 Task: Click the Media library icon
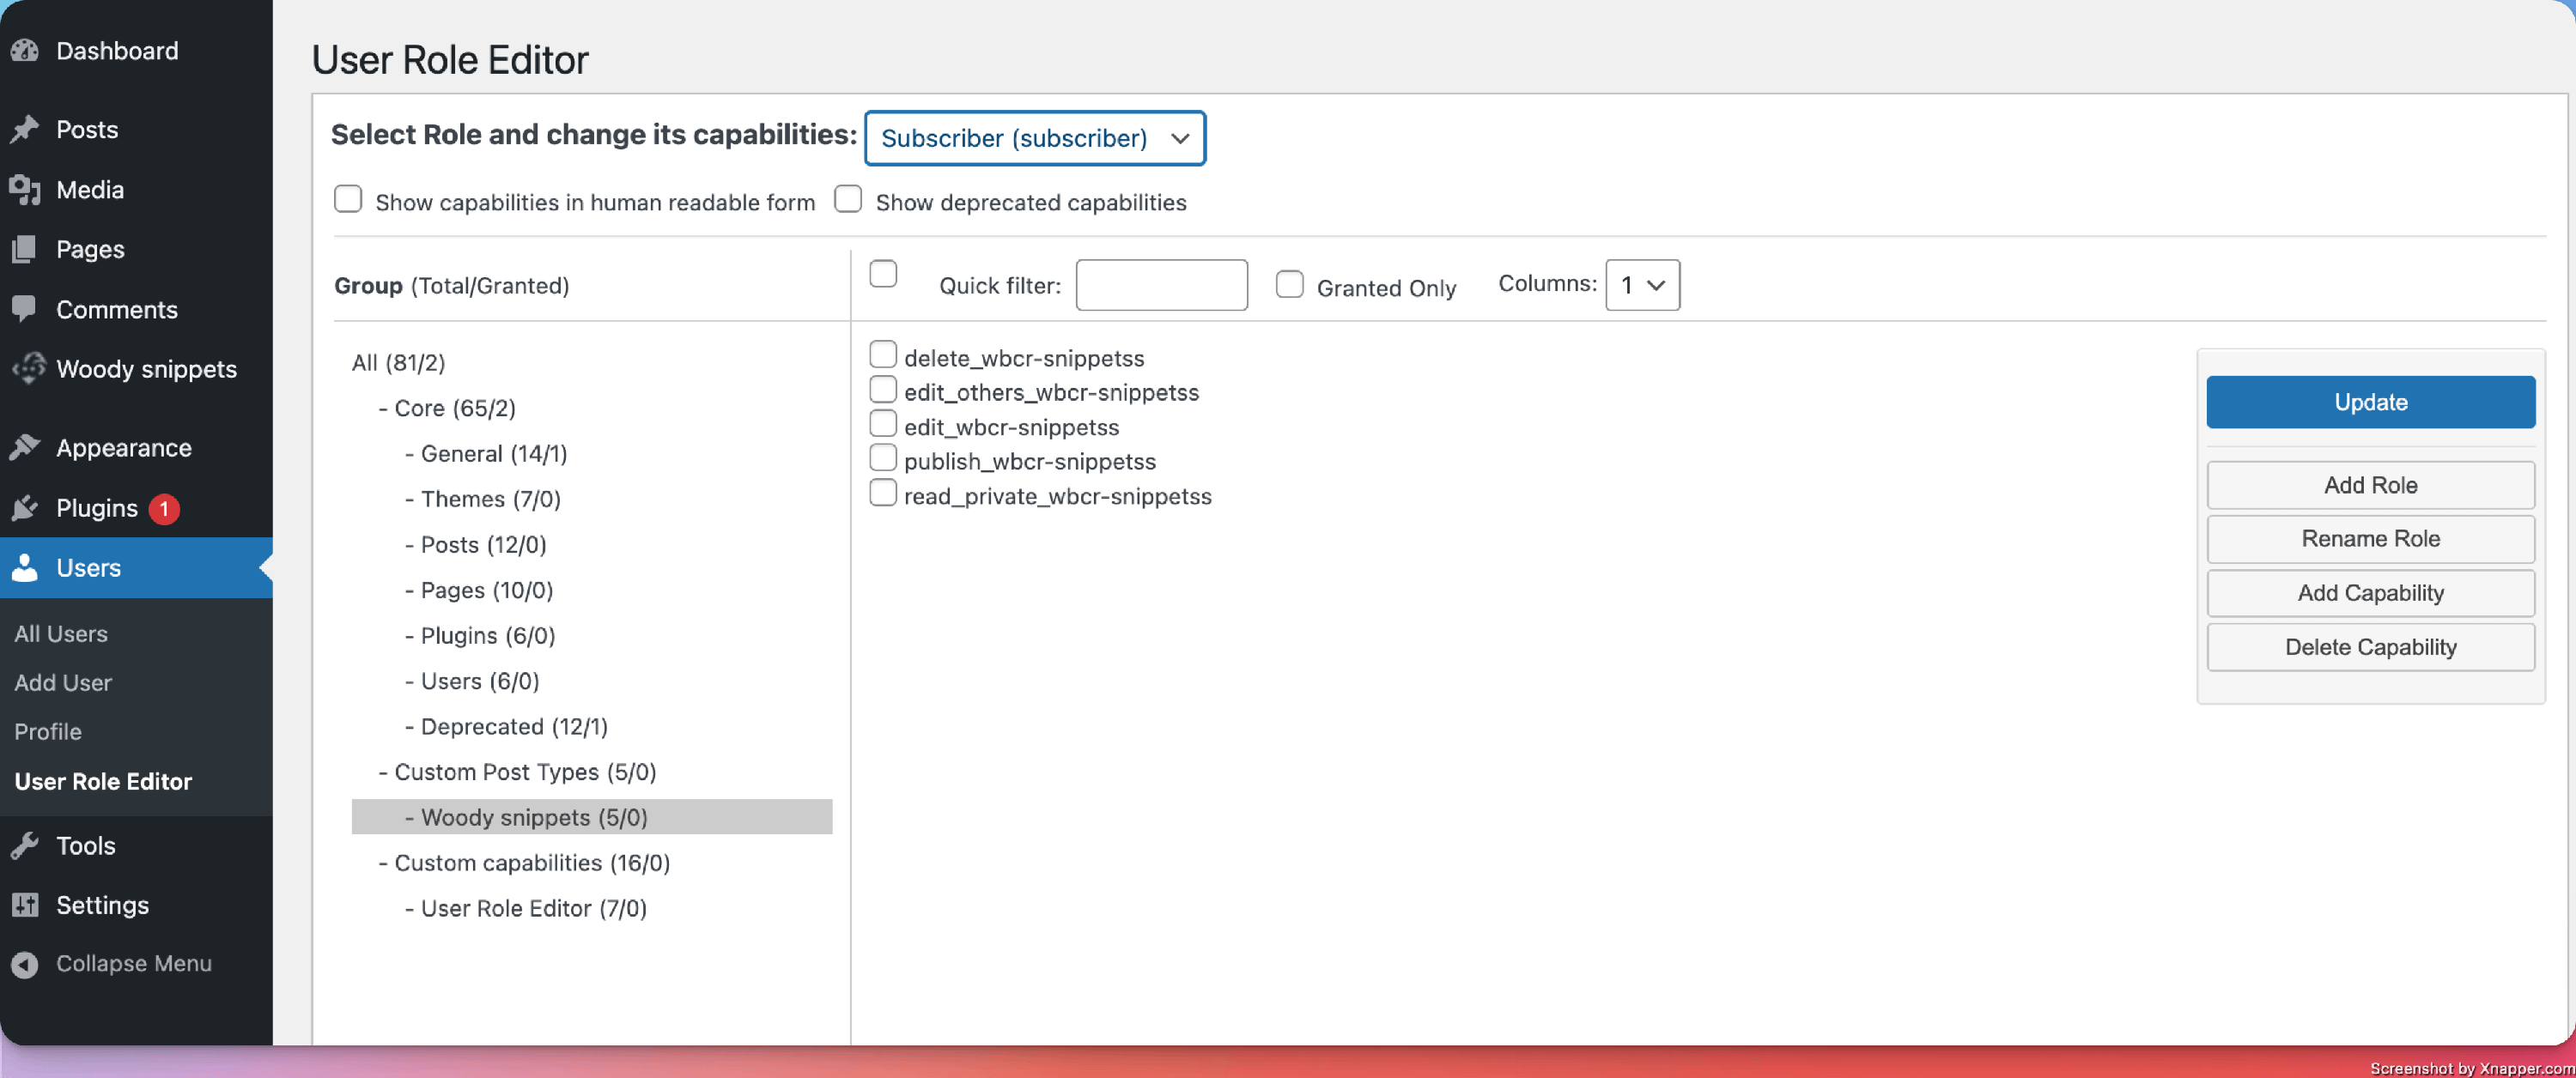[x=25, y=190]
